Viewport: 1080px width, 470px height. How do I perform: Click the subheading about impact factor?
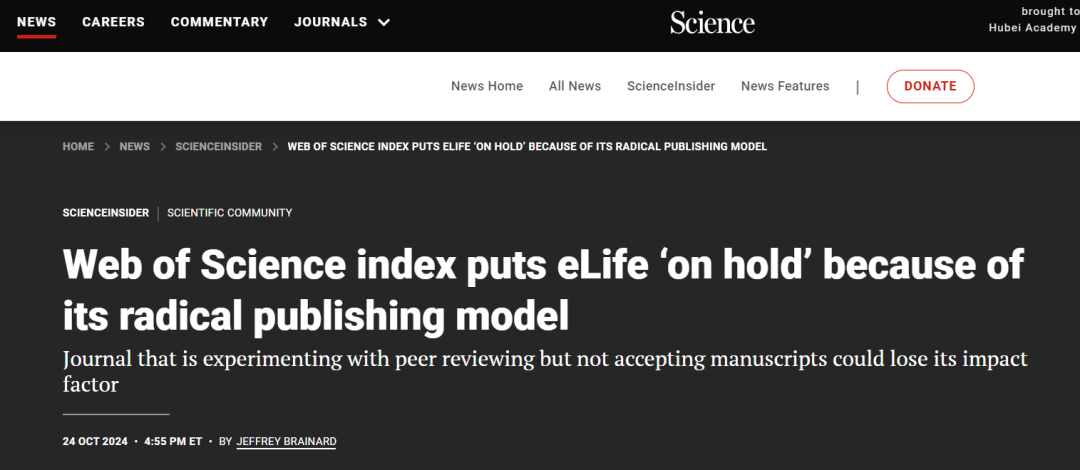(545, 371)
